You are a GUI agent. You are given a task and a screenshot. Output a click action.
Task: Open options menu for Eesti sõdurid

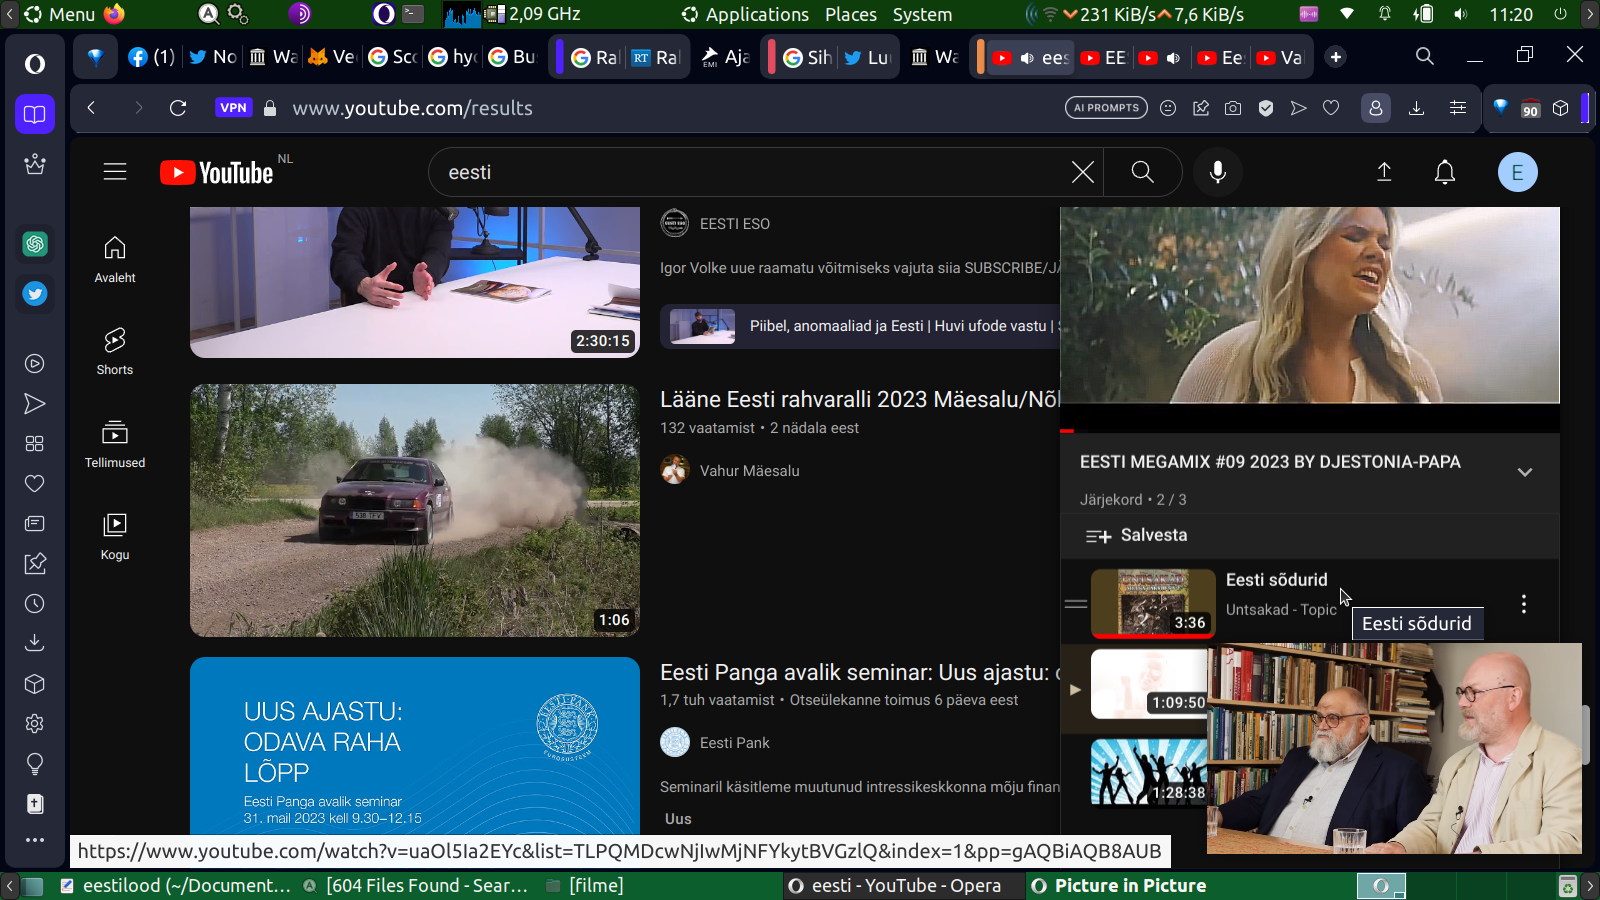(x=1523, y=604)
